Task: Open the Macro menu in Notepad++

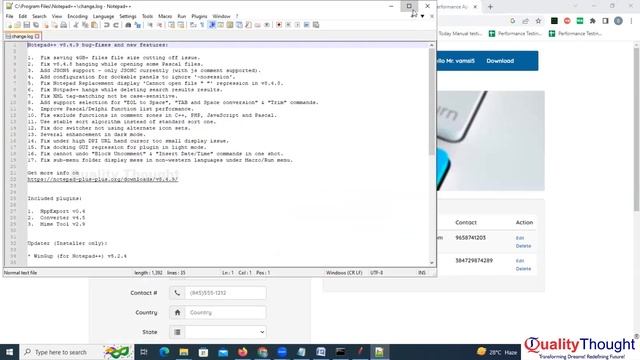Action: [x=165, y=16]
